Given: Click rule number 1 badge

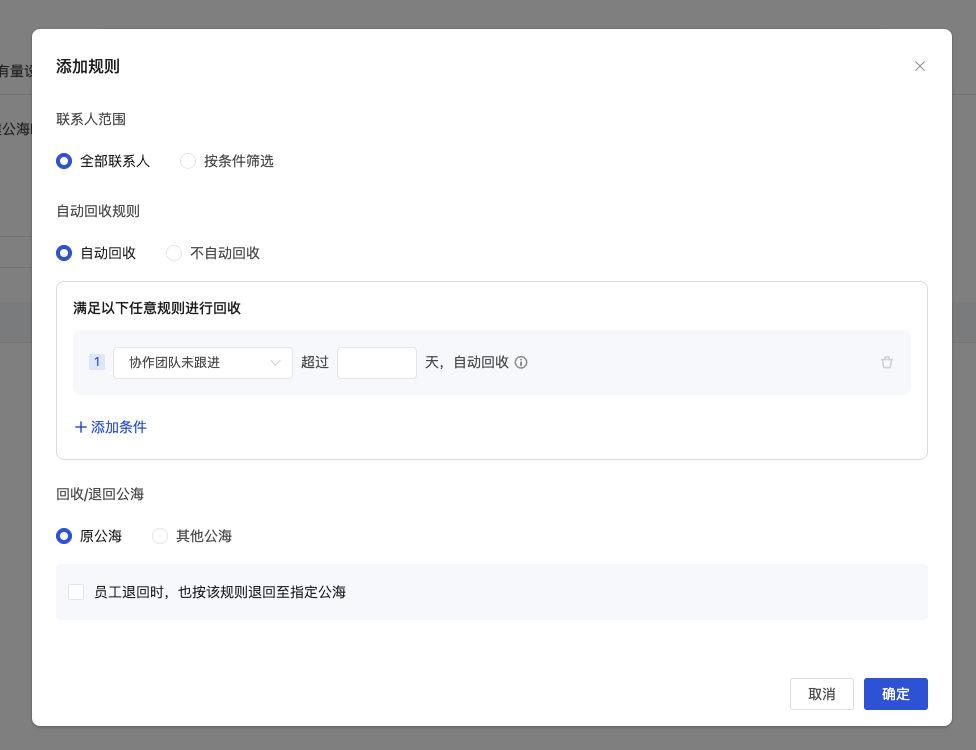Looking at the screenshot, I should coord(97,362).
